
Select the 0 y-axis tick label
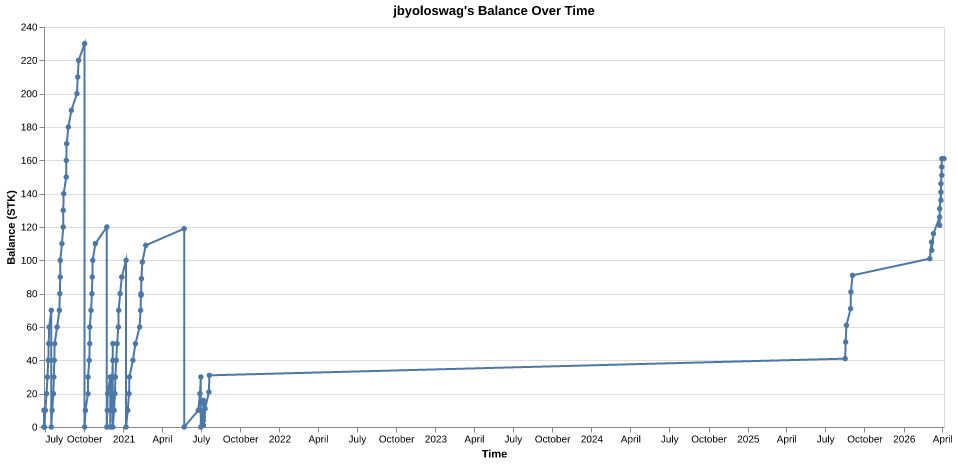tap(34, 427)
